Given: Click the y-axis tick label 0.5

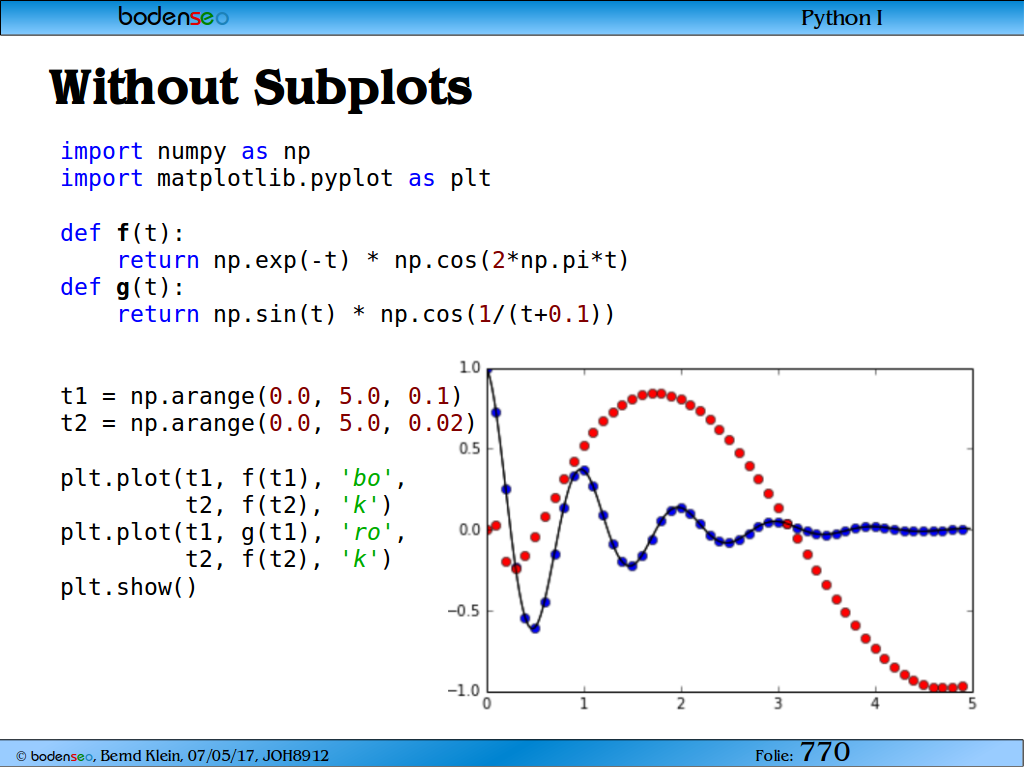Looking at the screenshot, I should [x=470, y=449].
